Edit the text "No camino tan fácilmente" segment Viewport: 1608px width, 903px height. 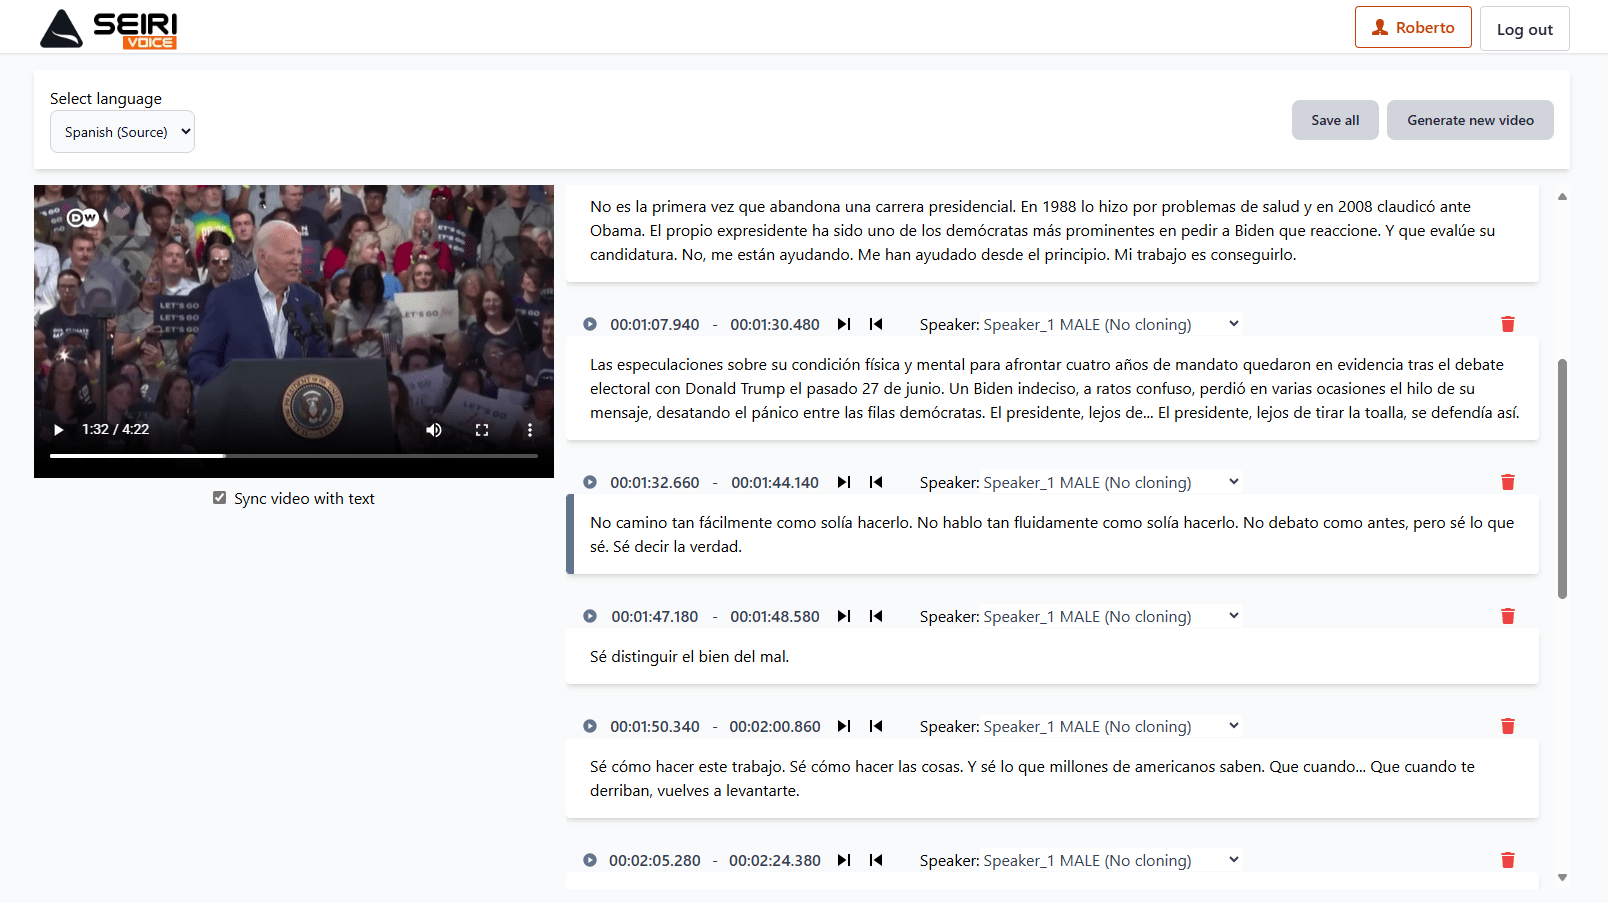(1052, 535)
